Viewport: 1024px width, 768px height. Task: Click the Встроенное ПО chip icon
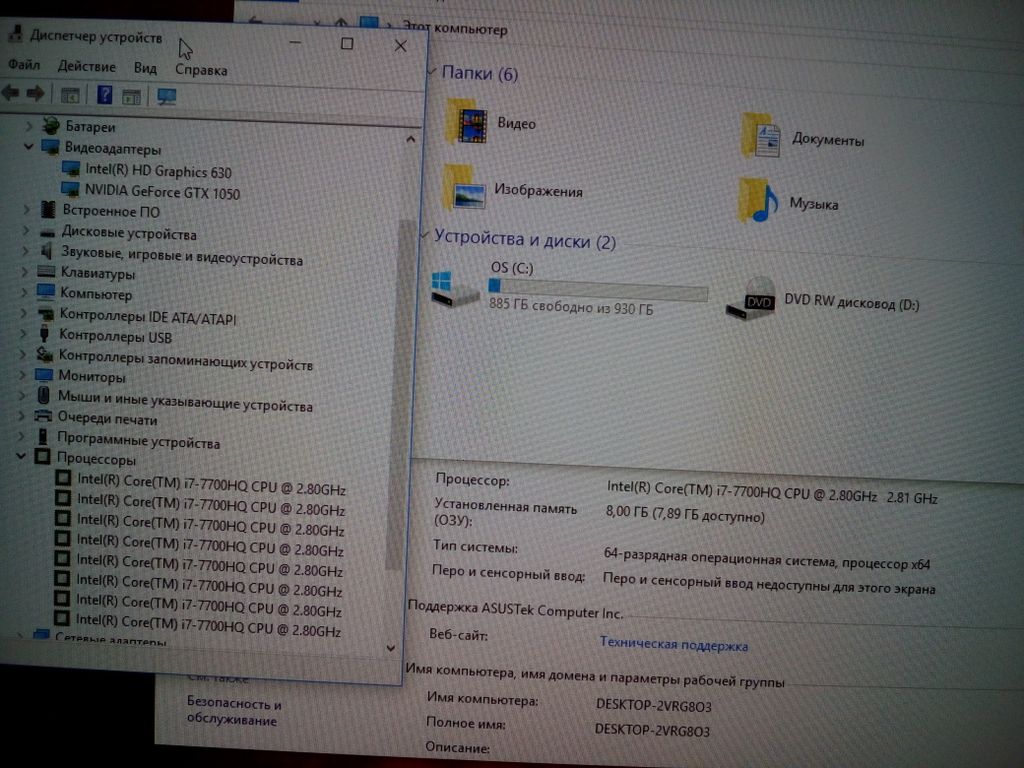48,210
